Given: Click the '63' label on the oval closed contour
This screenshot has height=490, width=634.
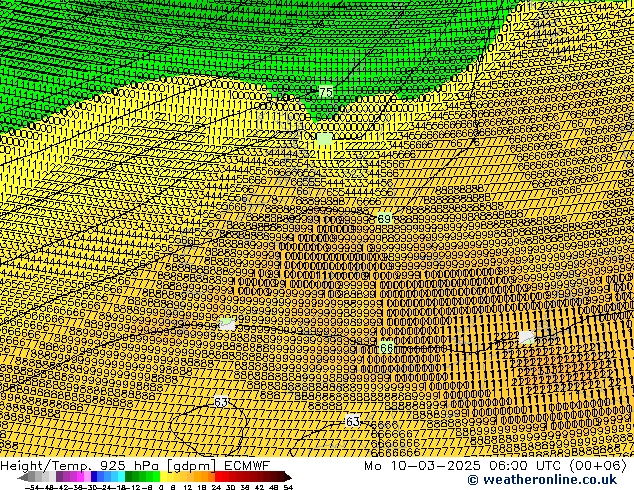Looking at the screenshot, I should [x=221, y=402].
